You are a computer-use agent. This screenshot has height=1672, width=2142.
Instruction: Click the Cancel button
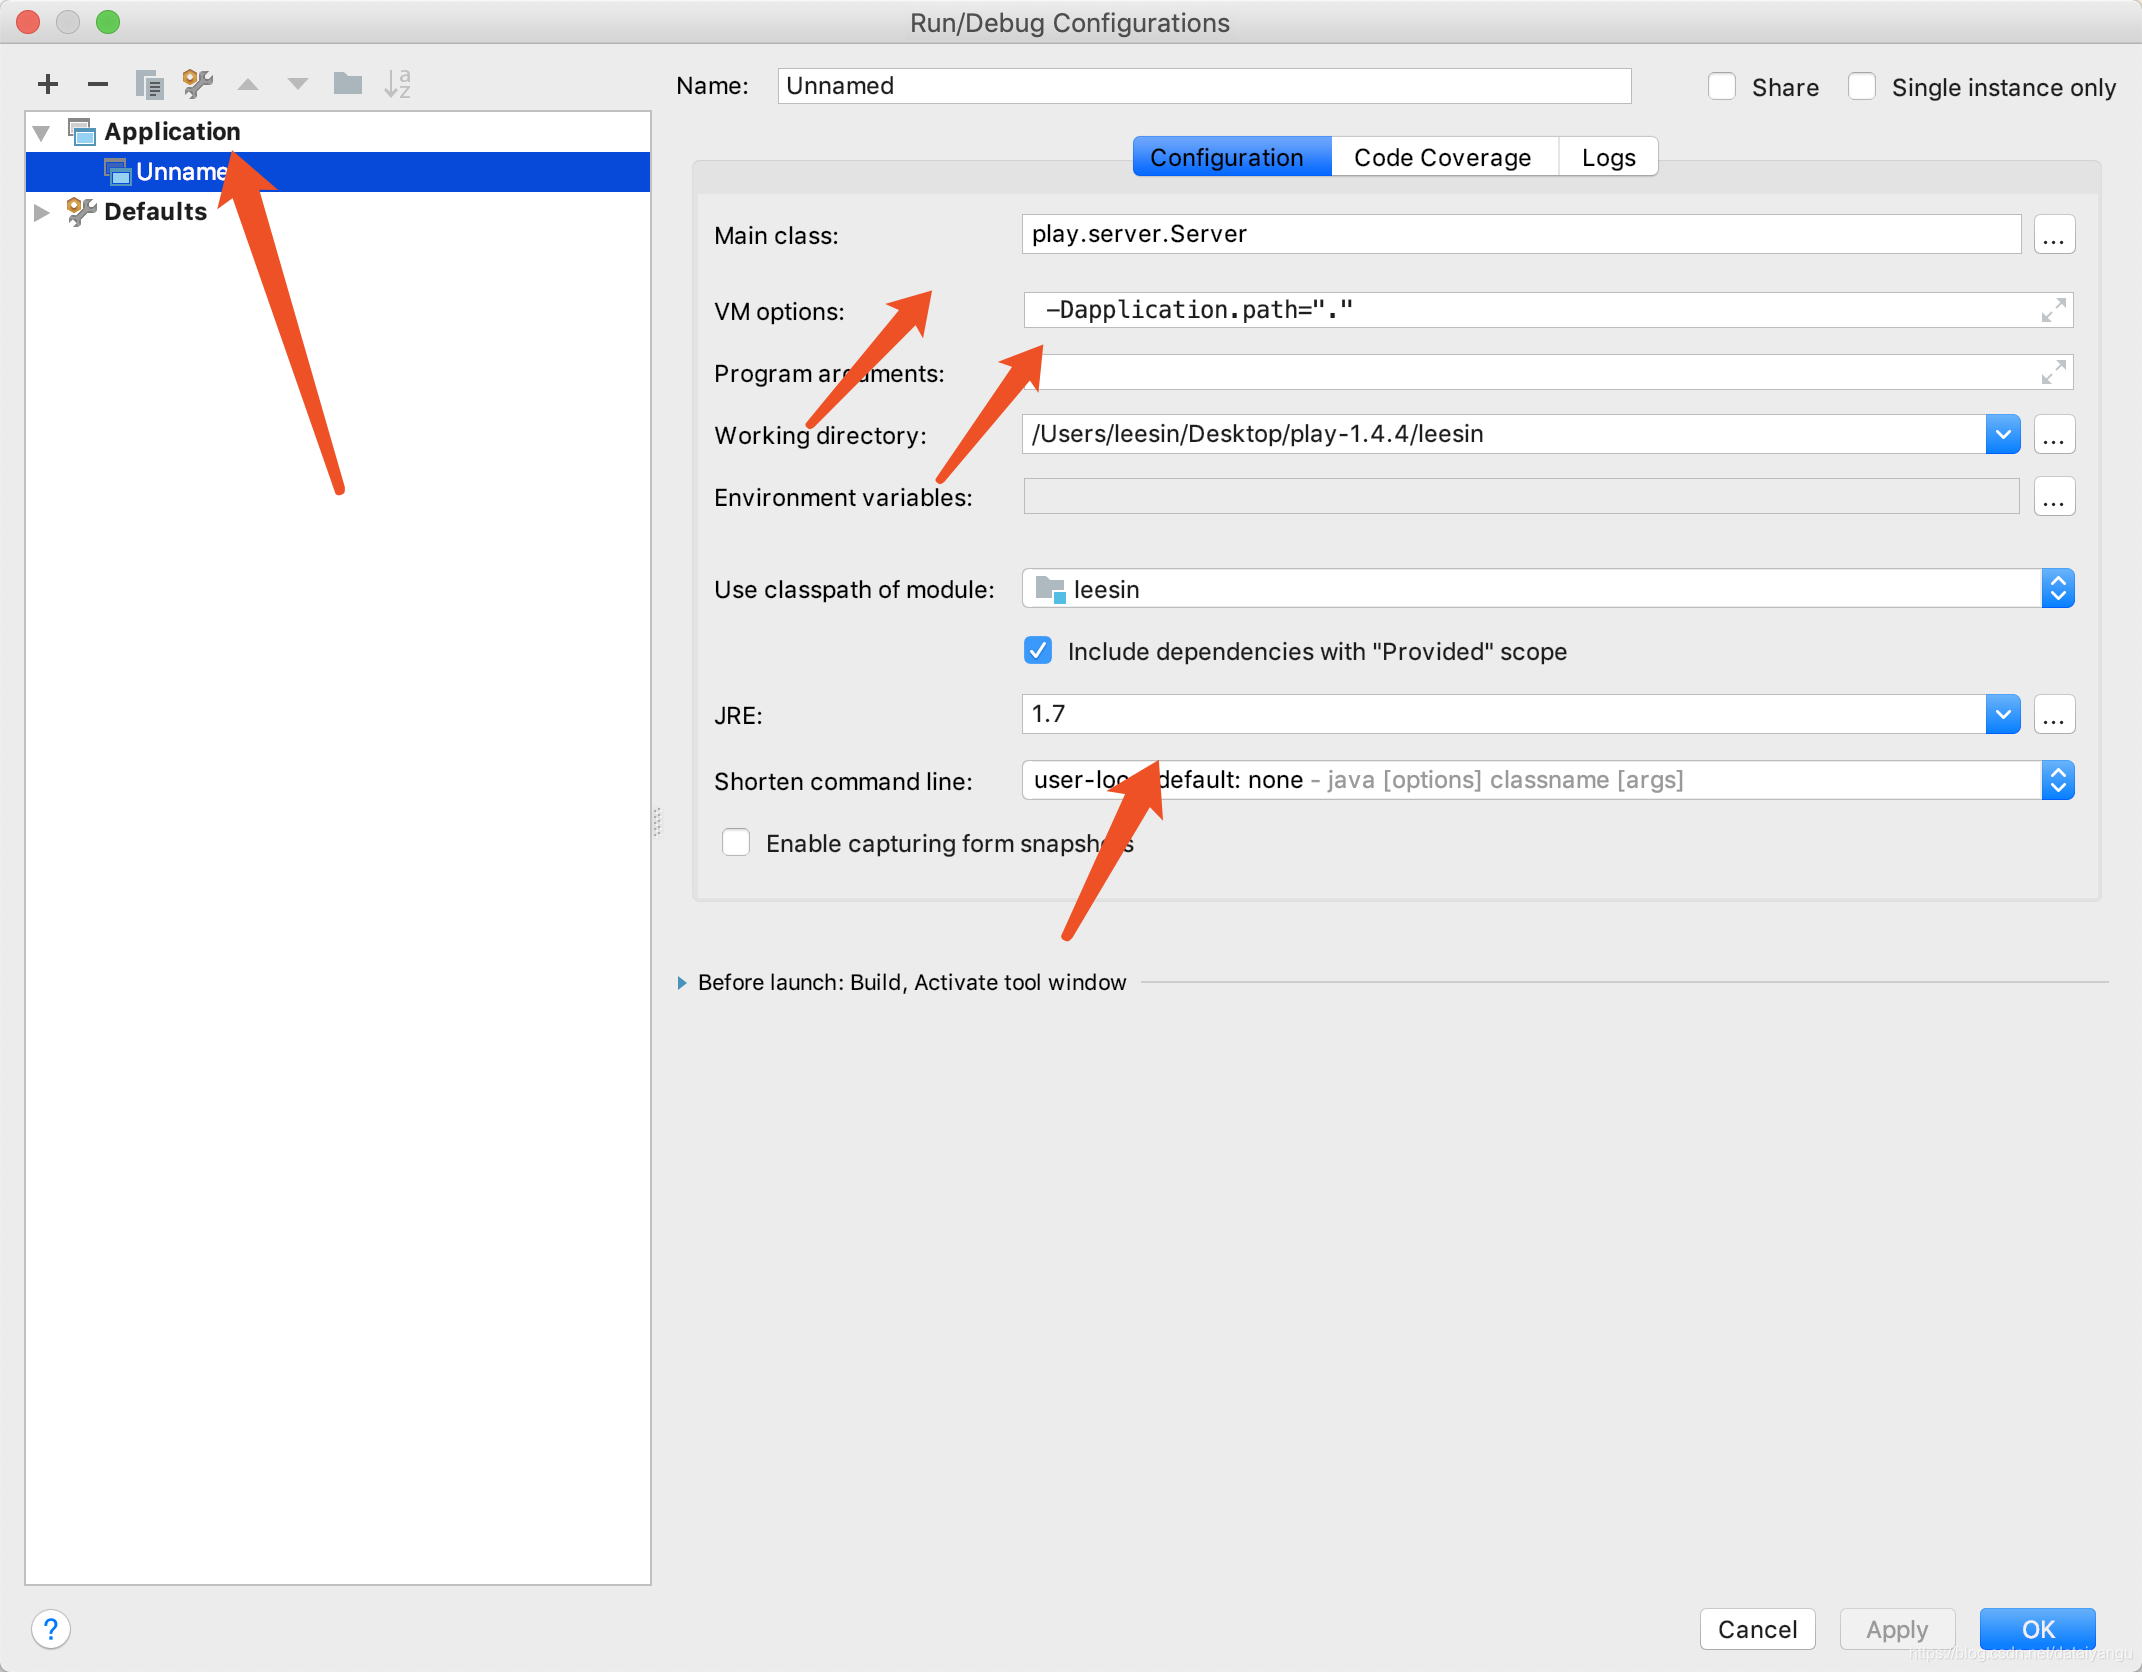1757,1629
